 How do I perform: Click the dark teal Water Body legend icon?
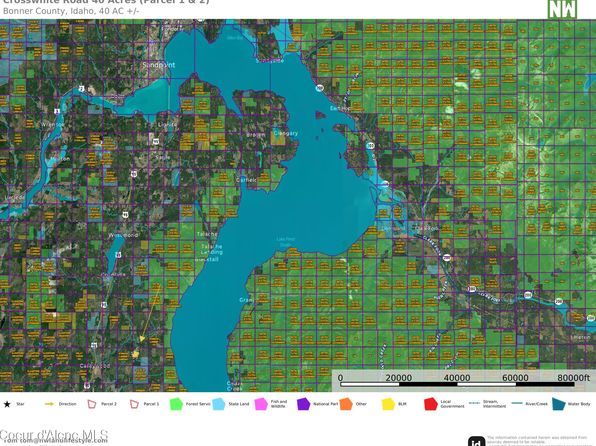tap(558, 404)
